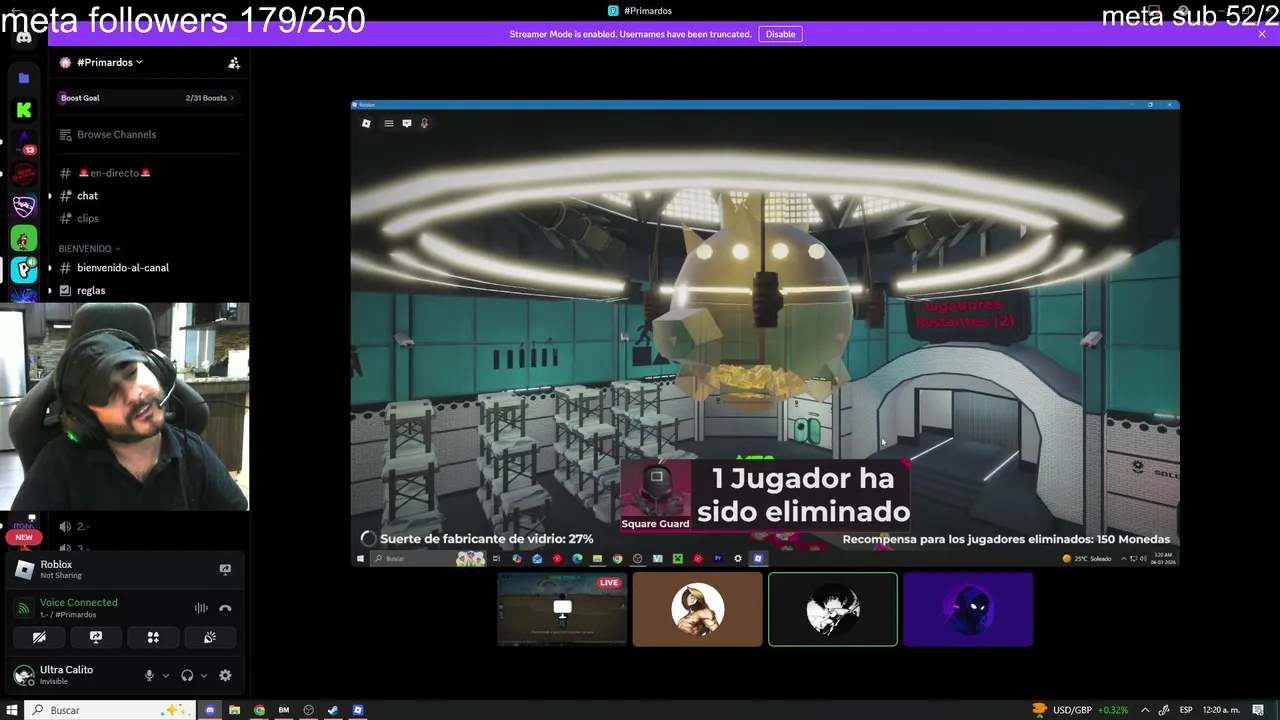Click the streamed Roblox menu icon
This screenshot has width=1280, height=720.
[x=389, y=123]
